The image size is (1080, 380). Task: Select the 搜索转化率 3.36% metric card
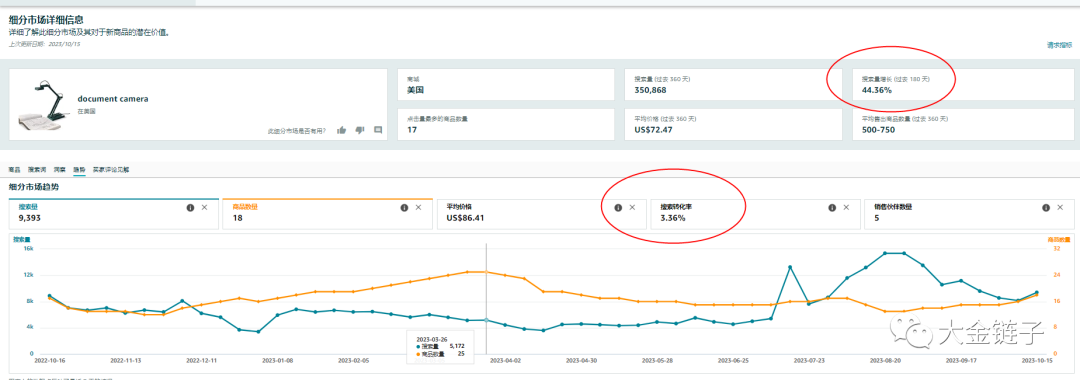[x=756, y=214]
